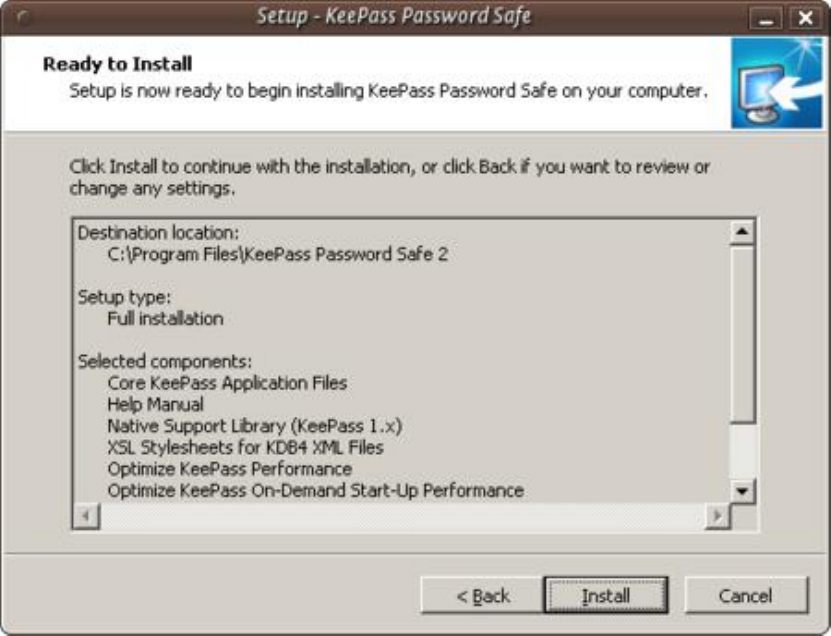The height and width of the screenshot is (636, 831).
Task: Click the horizontal scrollbar right arrow
Action: (x=717, y=517)
